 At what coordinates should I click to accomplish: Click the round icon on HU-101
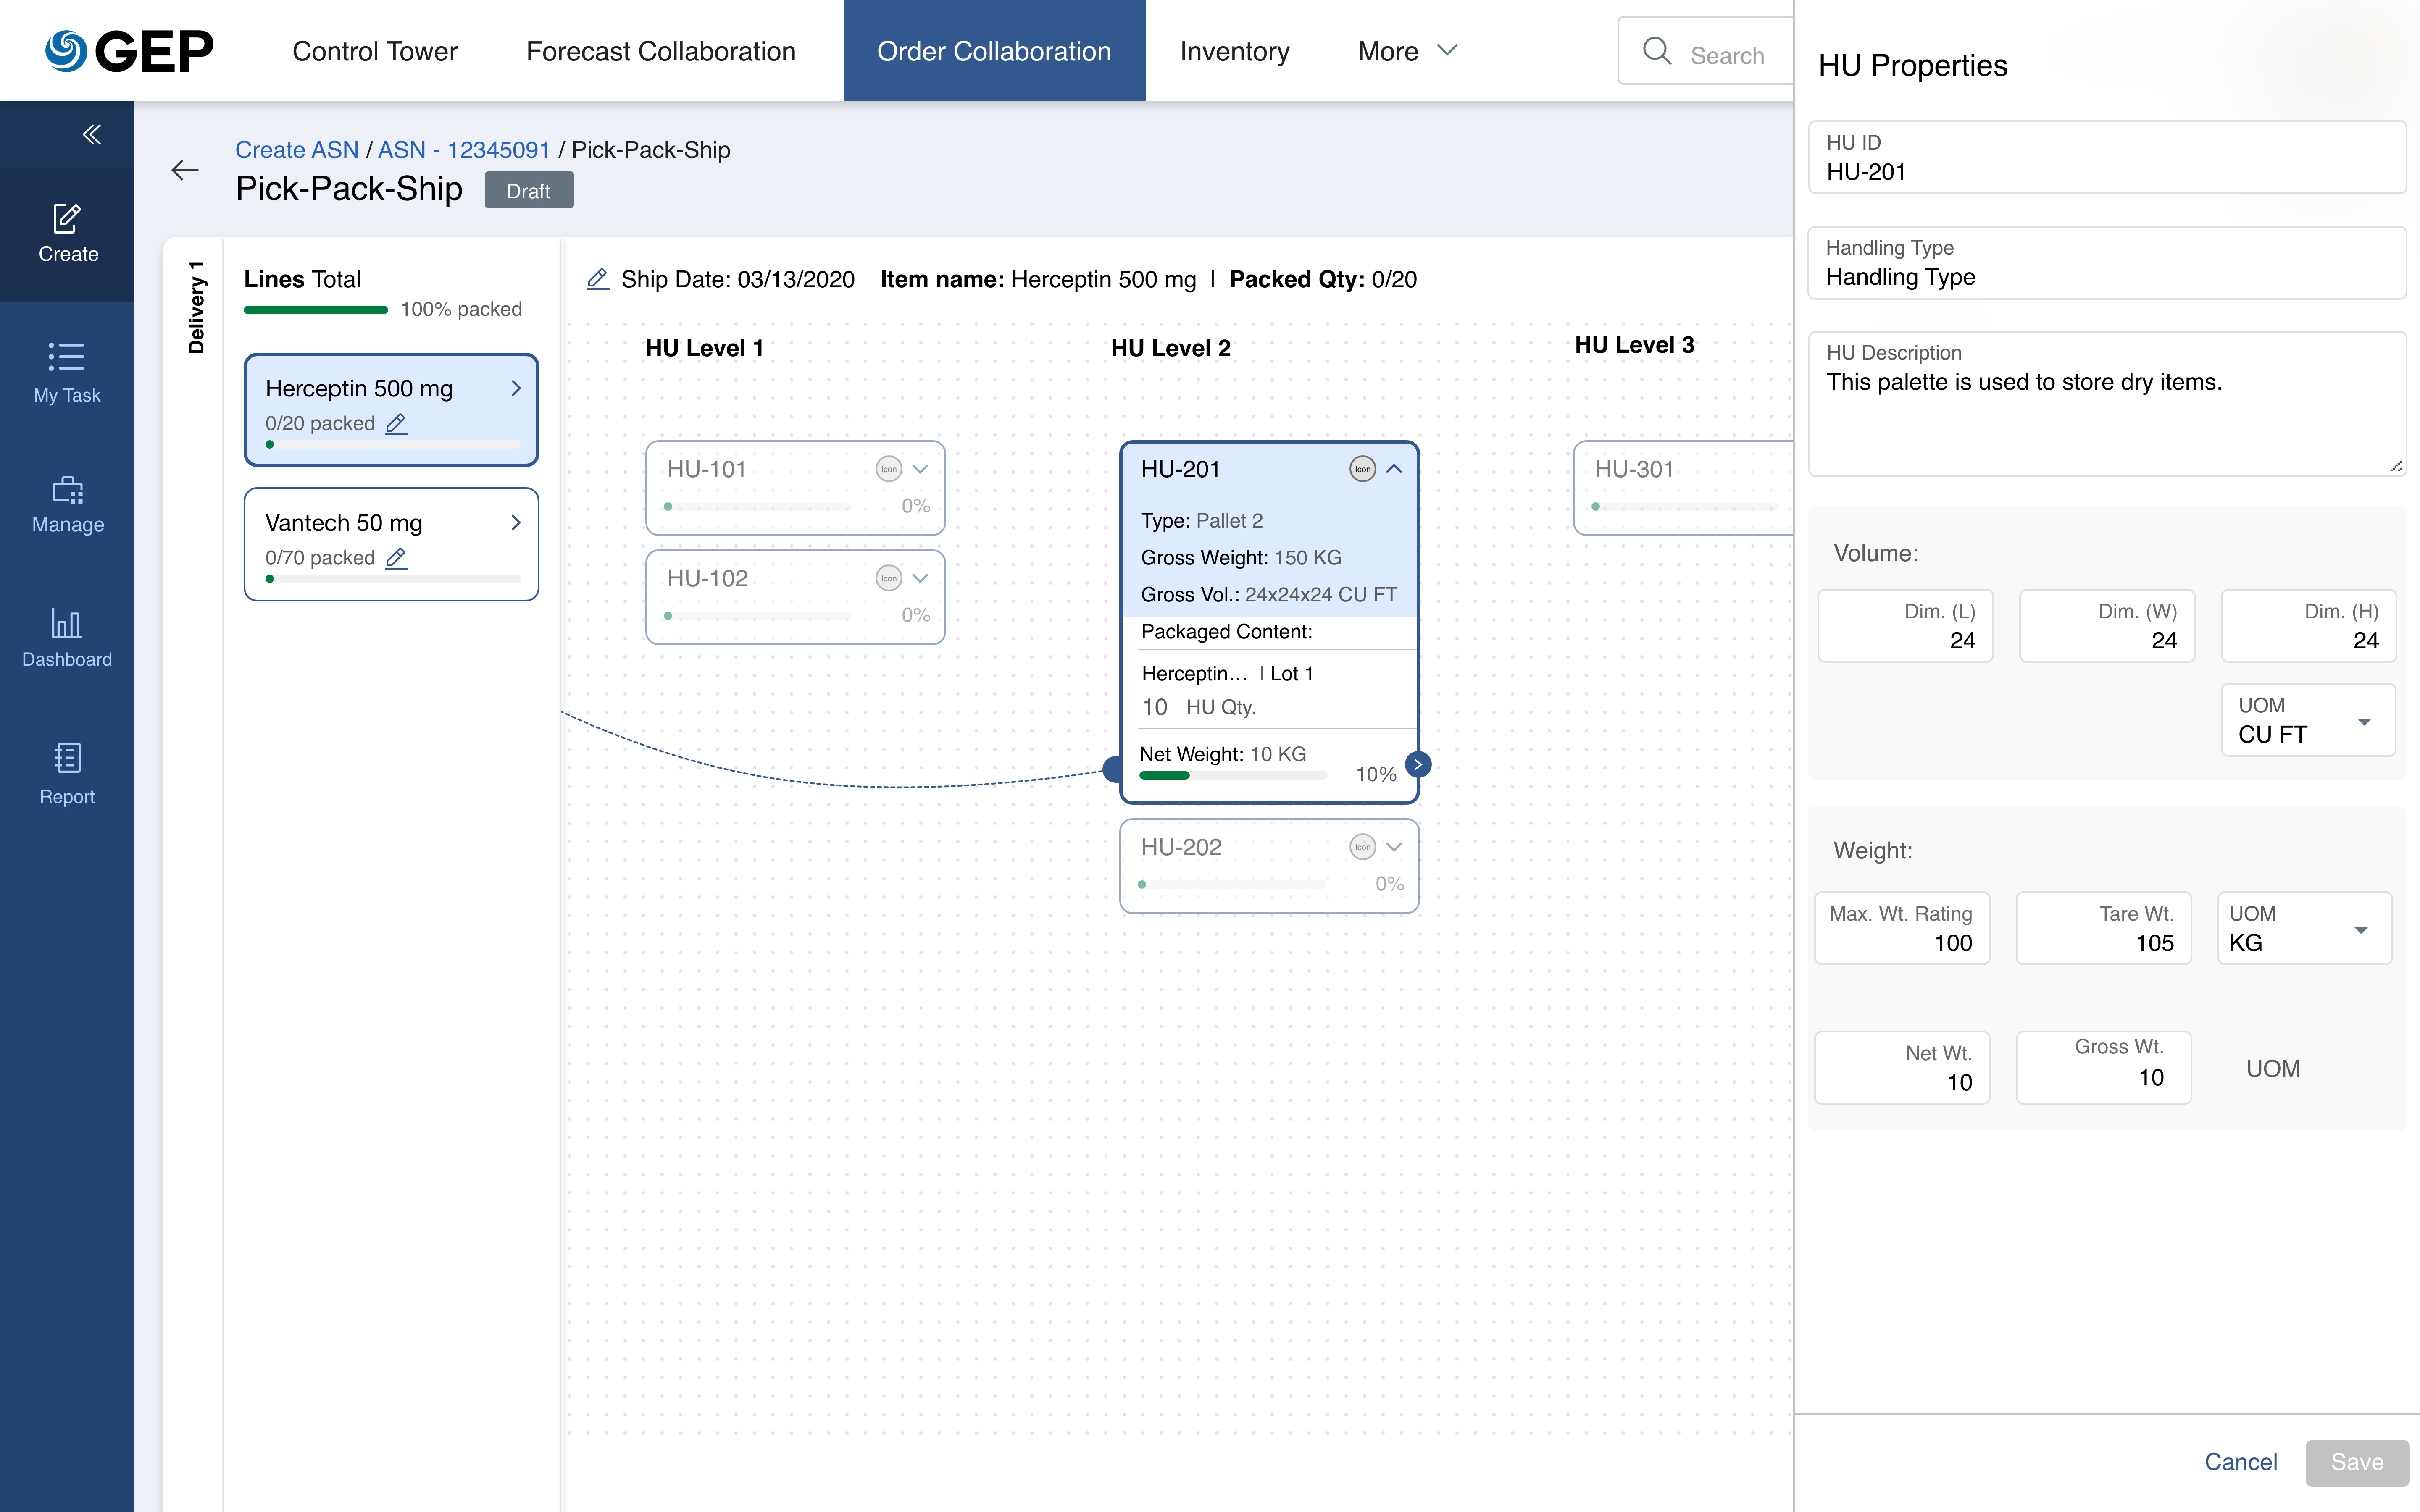[888, 469]
